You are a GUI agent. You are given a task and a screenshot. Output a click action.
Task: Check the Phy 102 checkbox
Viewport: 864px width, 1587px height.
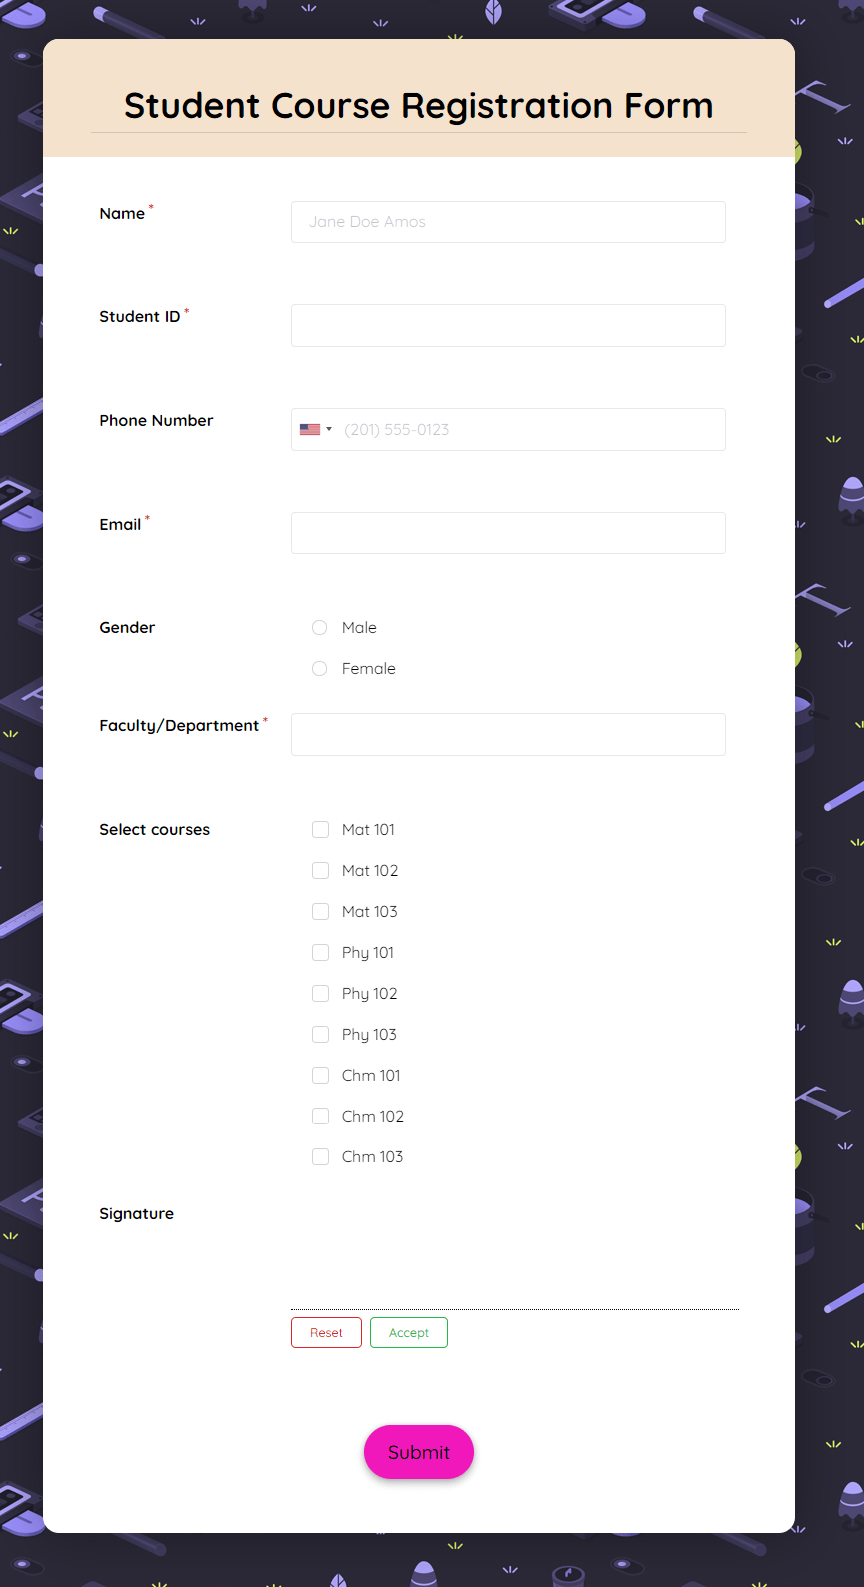[320, 994]
